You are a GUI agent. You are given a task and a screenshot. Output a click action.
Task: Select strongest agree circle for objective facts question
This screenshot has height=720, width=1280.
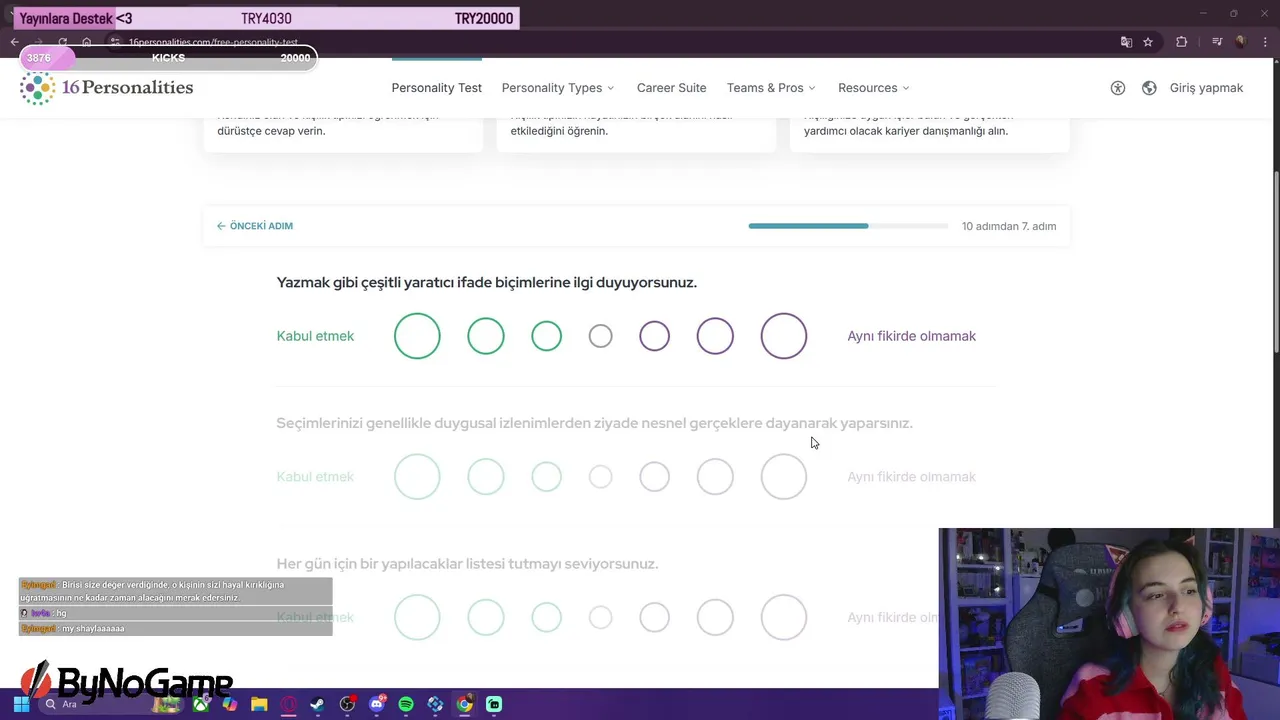point(417,477)
